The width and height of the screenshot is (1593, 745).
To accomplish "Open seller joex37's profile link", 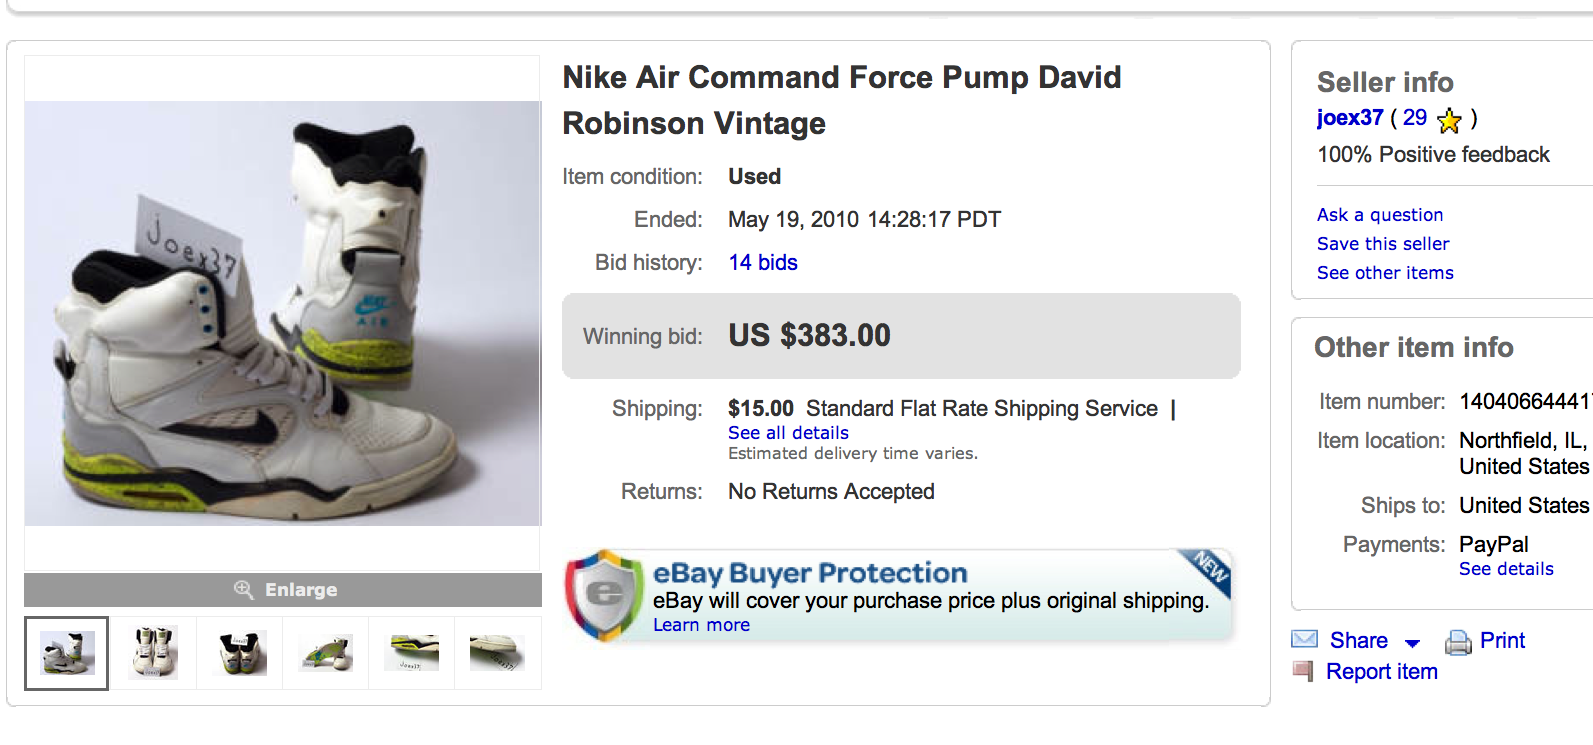I will point(1349,118).
